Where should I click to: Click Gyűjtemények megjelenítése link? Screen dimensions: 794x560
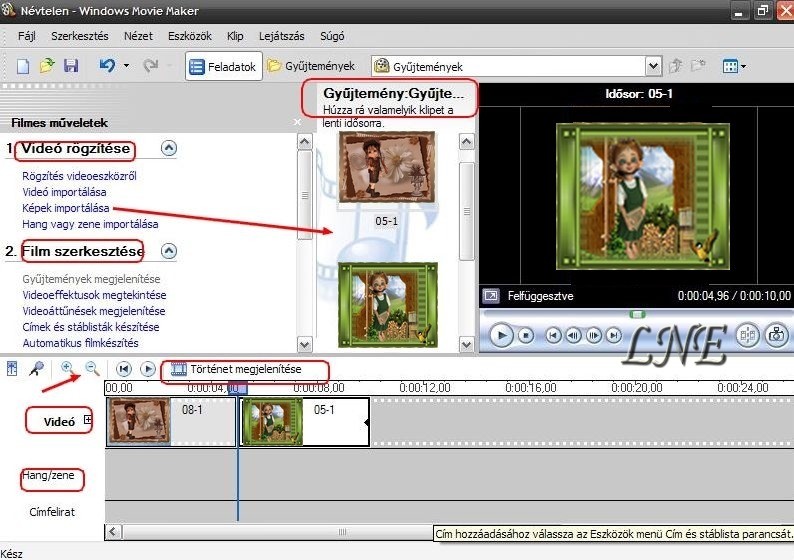point(91,279)
